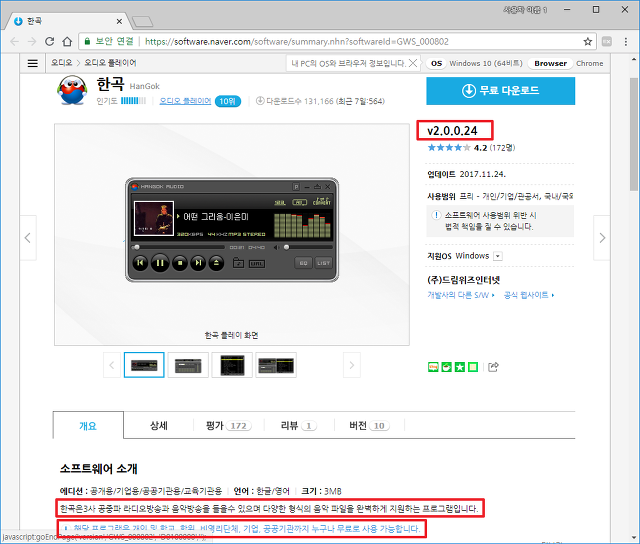This screenshot has height=544, width=640.
Task: Click the seek slider in the player screenshot
Action: click(x=178, y=247)
